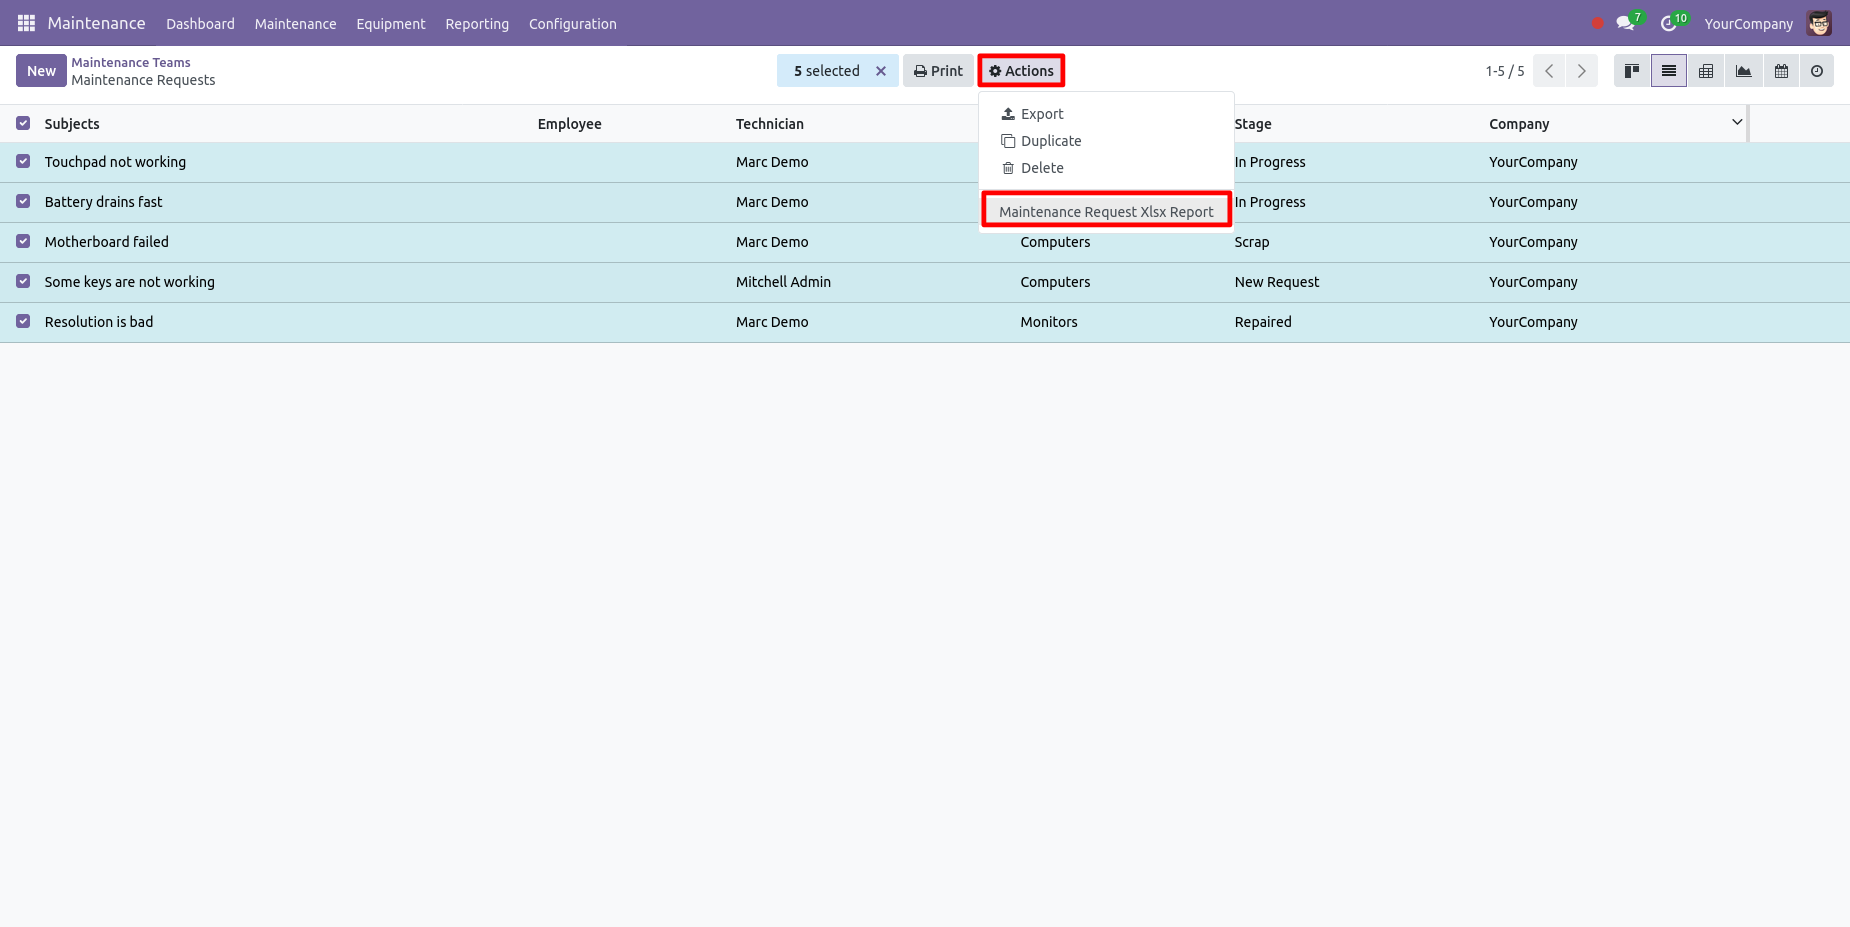1850x927 pixels.
Task: Click the Repaired stage cell
Action: [1263, 322]
